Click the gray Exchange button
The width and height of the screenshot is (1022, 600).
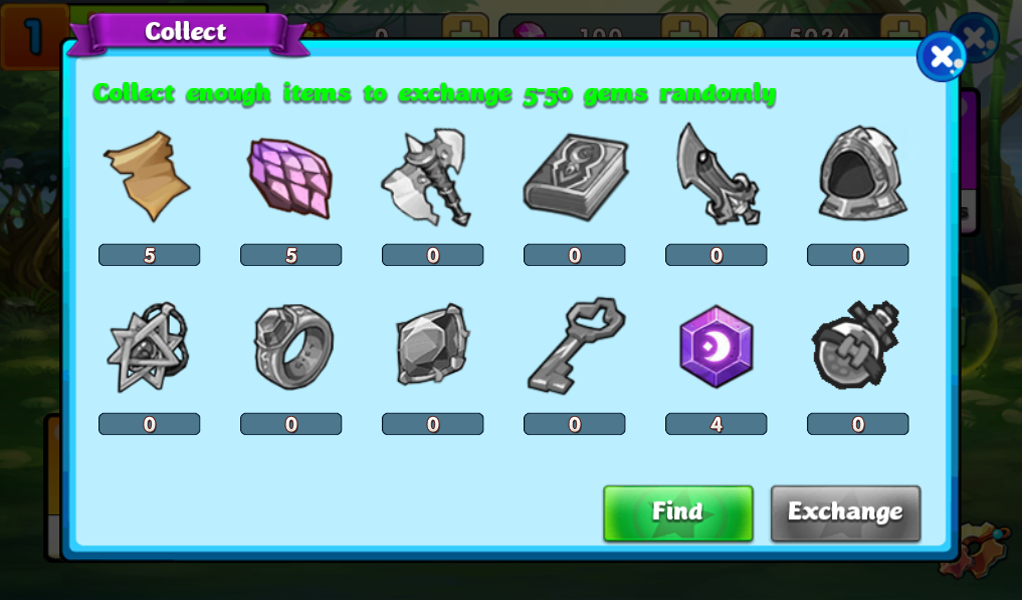coord(845,513)
